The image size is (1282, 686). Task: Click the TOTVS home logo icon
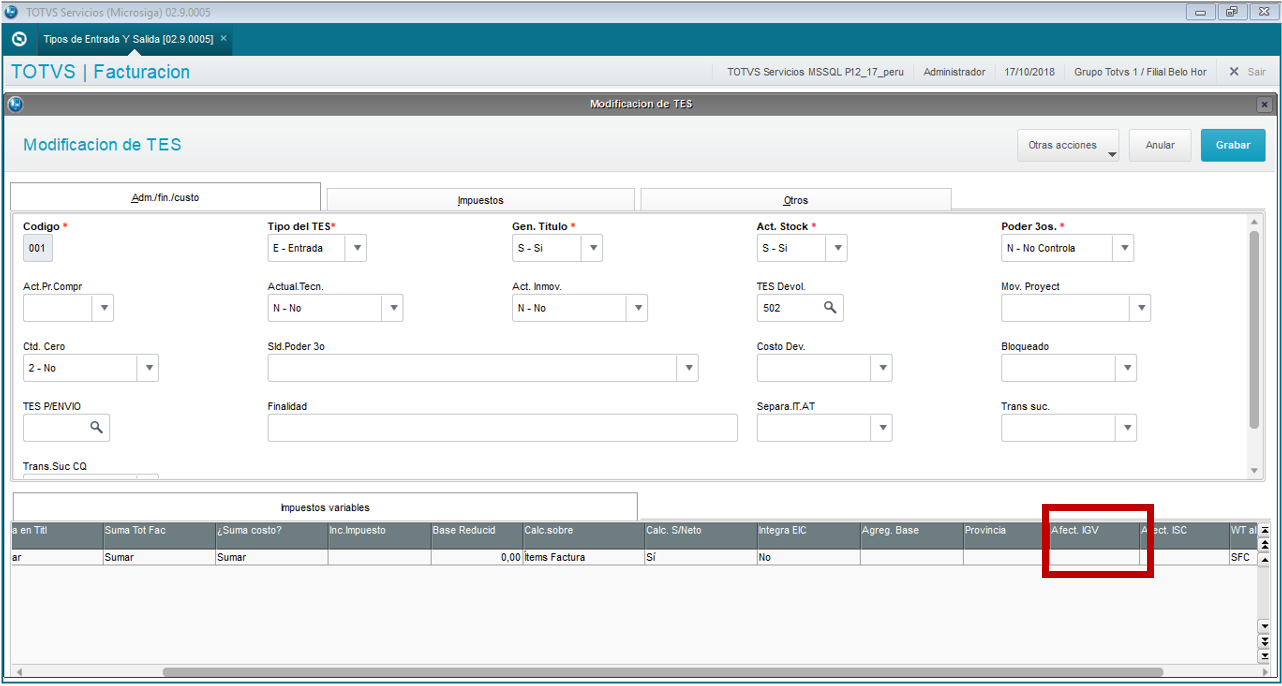click(x=18, y=40)
